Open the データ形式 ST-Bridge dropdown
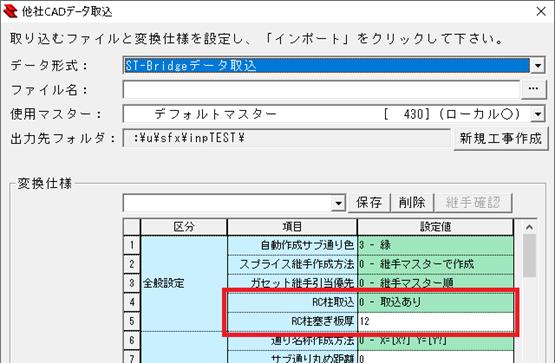Viewport: 555px width, 363px height. (538, 65)
